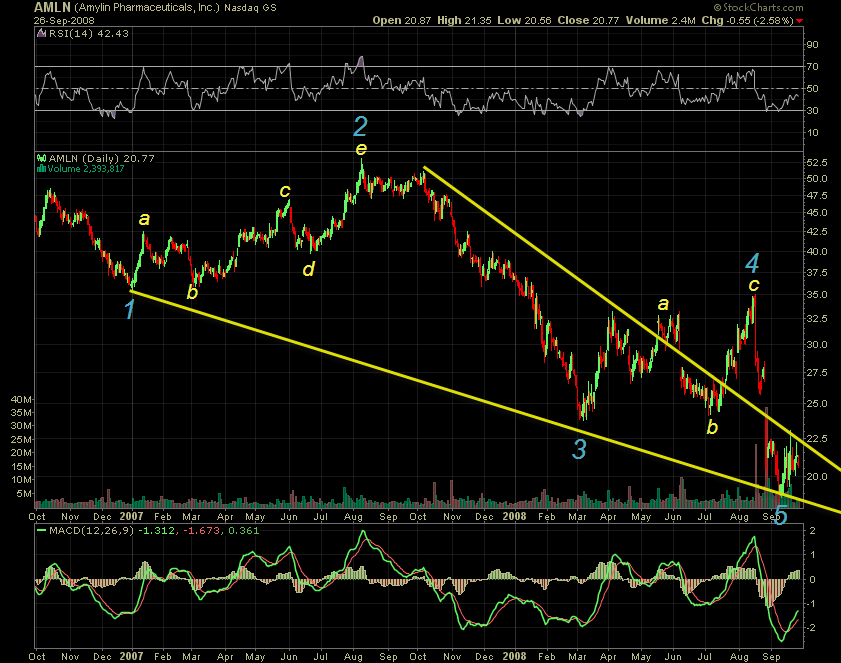
Task: Click the 20.0 price axis label
Action: coord(816,476)
